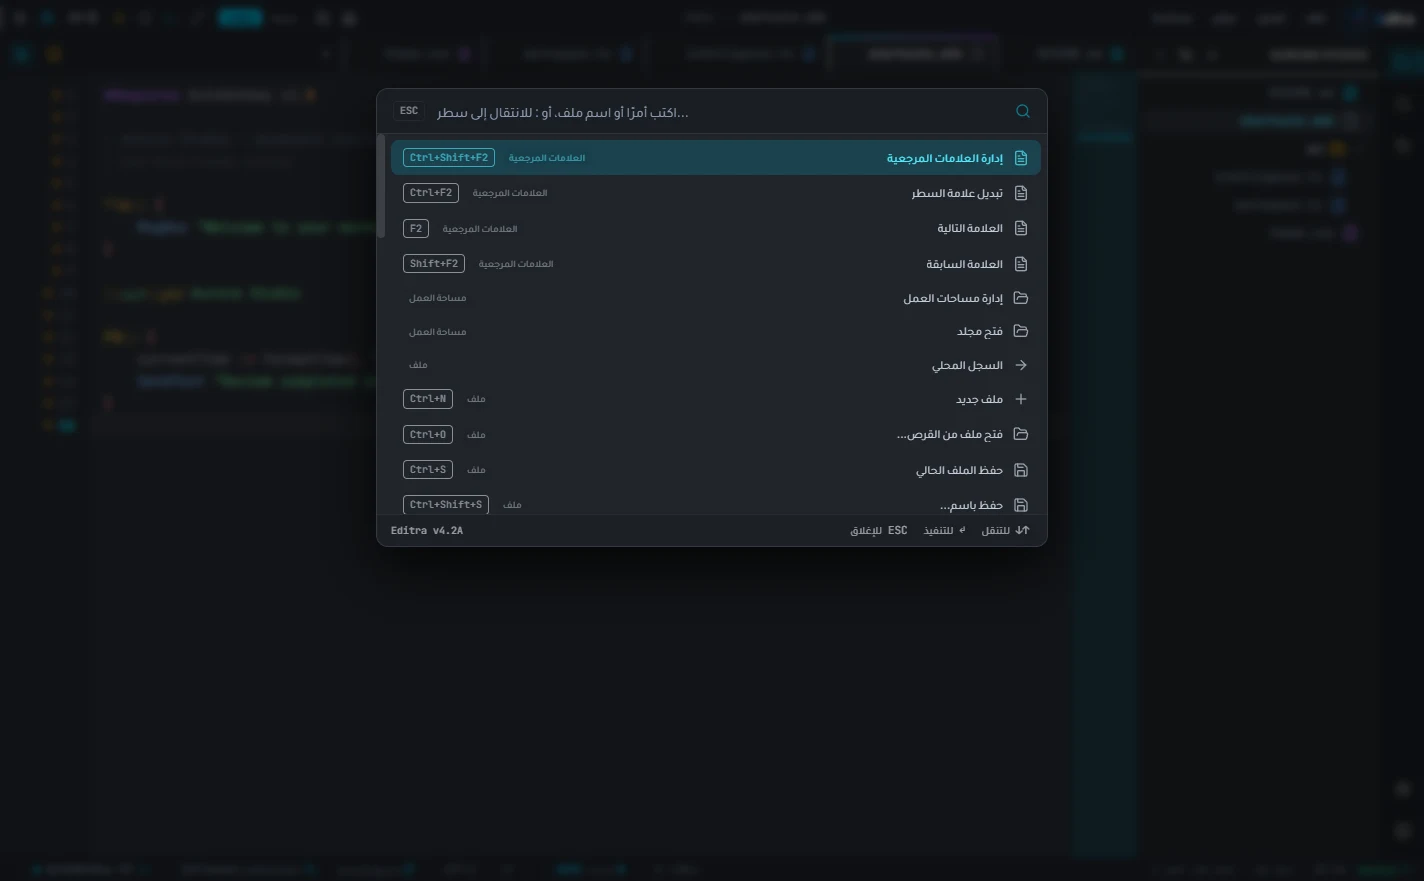Click the magnifier search icon in the palette
This screenshot has width=1424, height=881.
tap(1022, 111)
